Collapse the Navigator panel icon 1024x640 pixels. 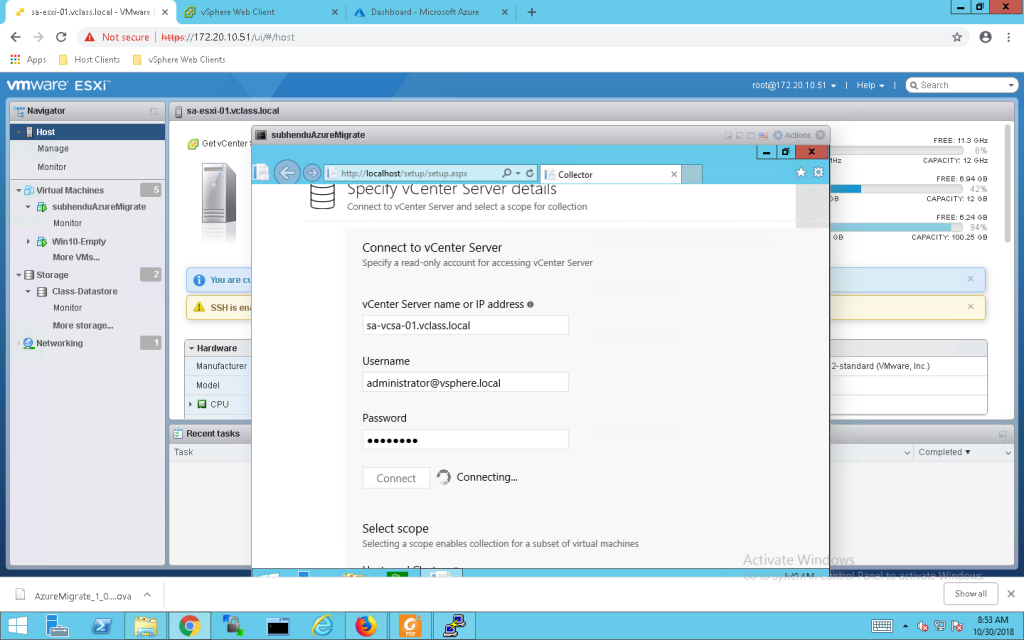click(x=153, y=111)
